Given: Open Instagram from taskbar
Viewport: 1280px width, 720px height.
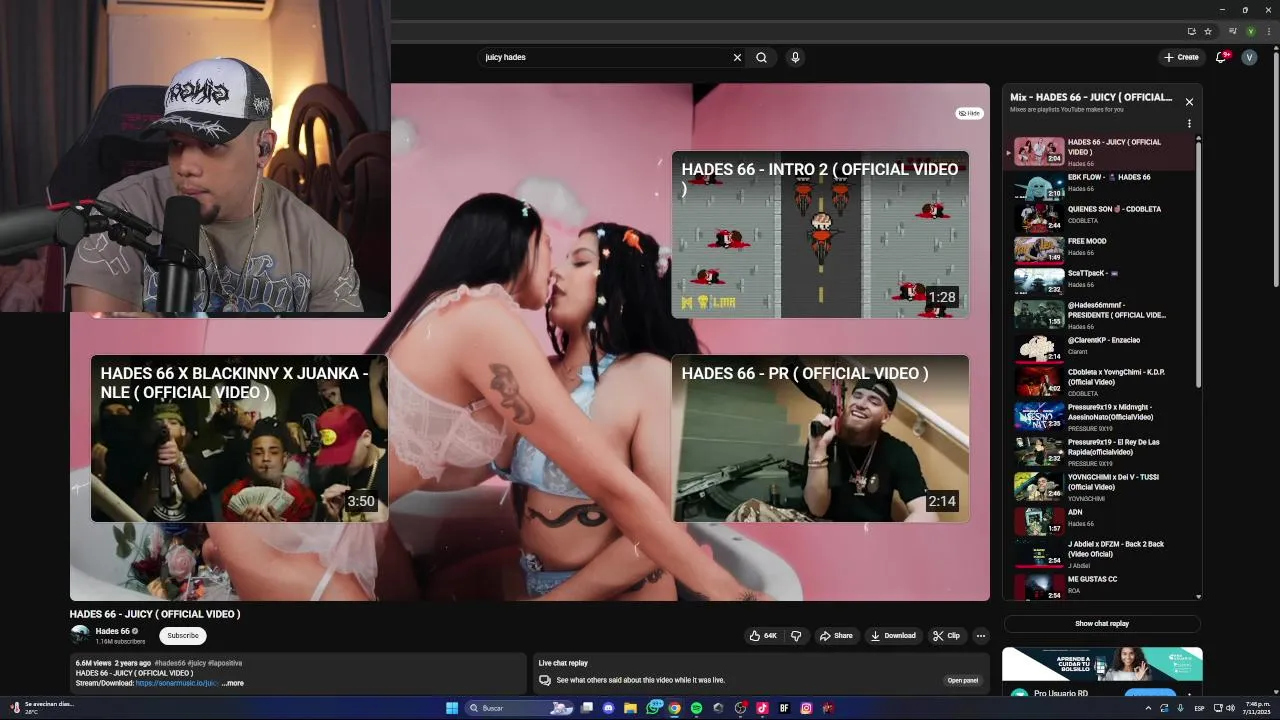Looking at the screenshot, I should 806,708.
